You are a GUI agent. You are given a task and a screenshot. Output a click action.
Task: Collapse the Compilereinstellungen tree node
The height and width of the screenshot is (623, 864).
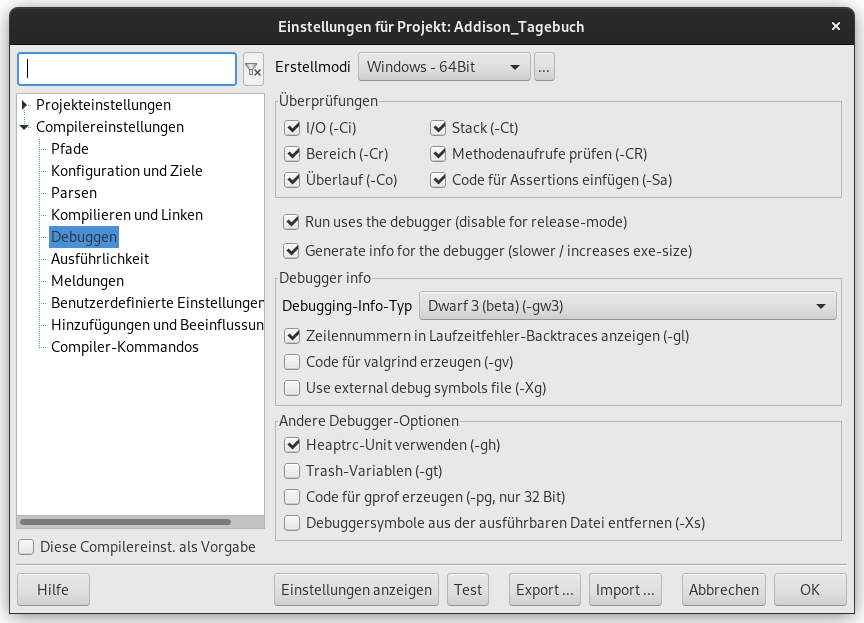pos(25,127)
